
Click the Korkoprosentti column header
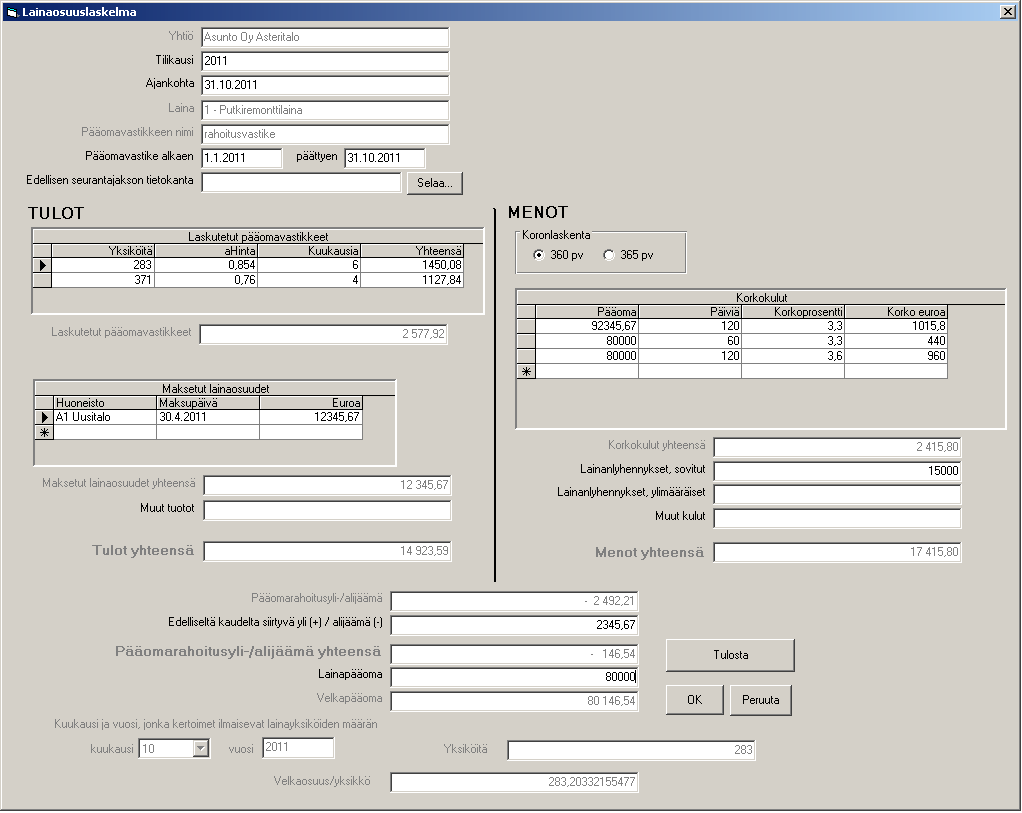point(793,312)
